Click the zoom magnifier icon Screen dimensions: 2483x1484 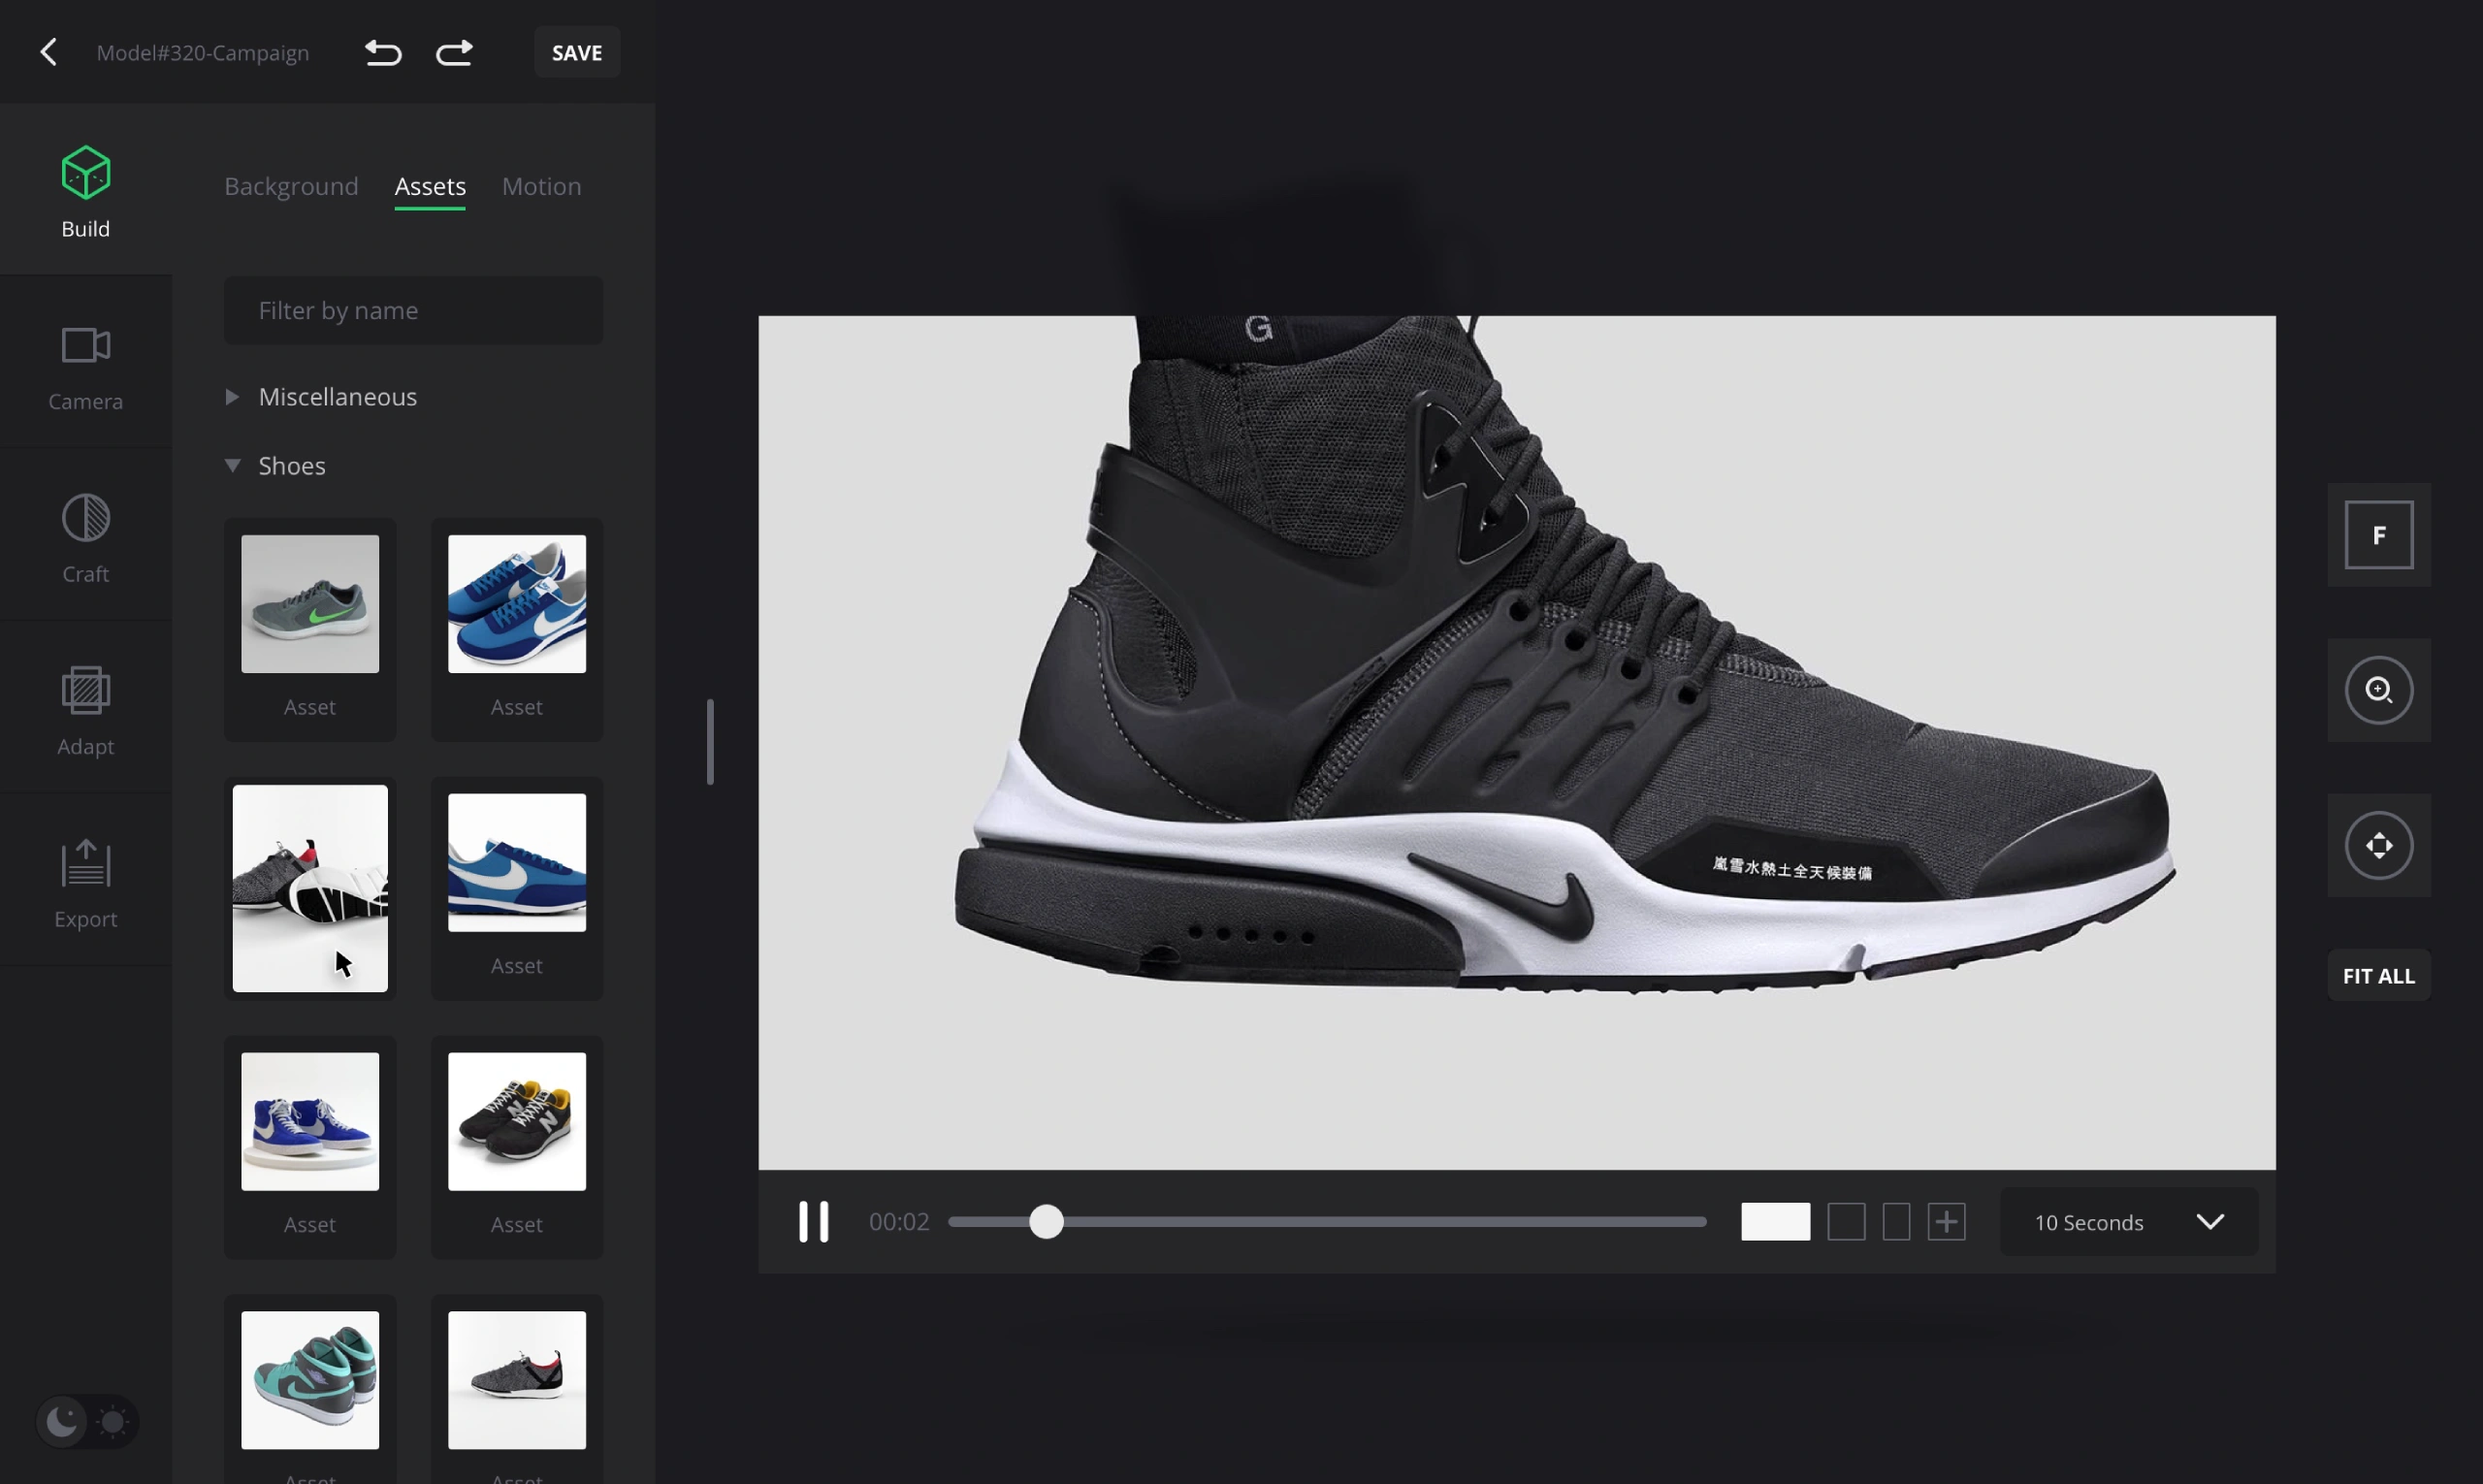pyautogui.click(x=2378, y=690)
